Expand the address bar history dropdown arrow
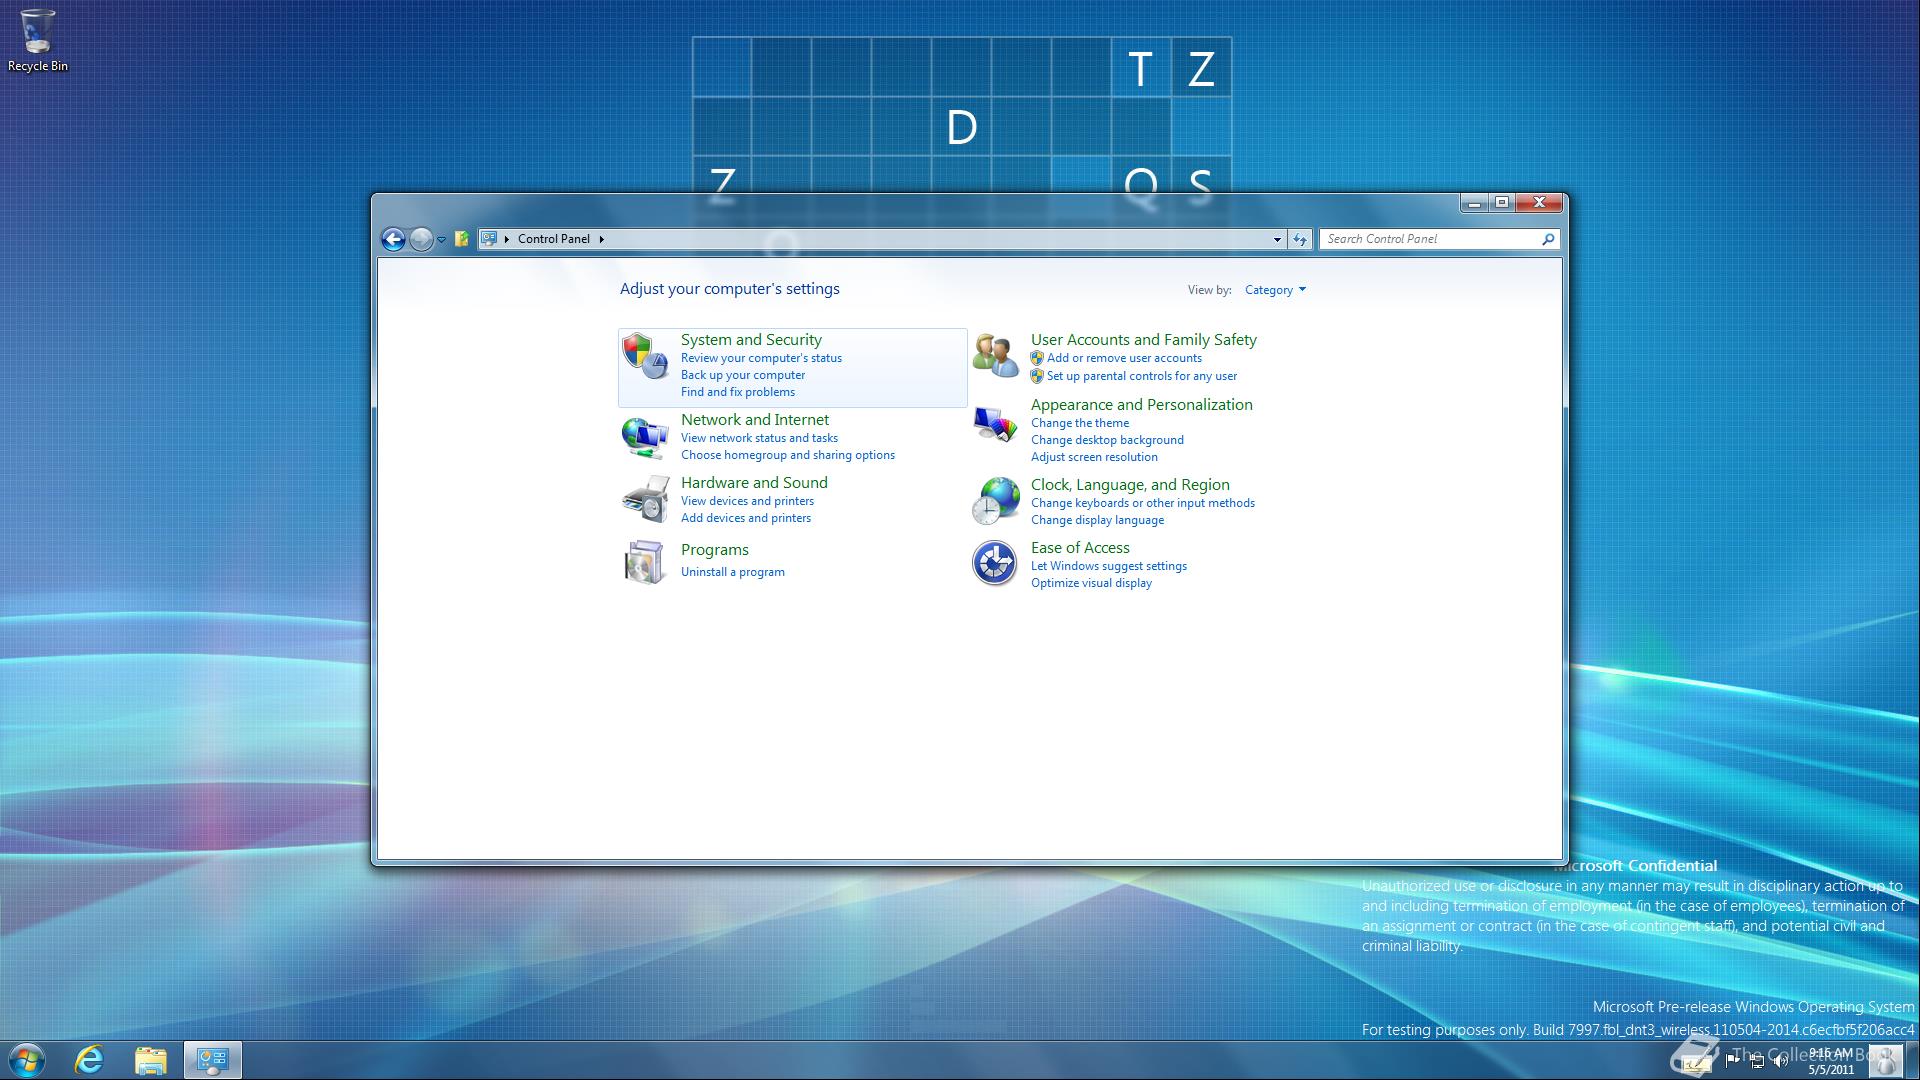Image resolution: width=1920 pixels, height=1080 pixels. [1277, 239]
